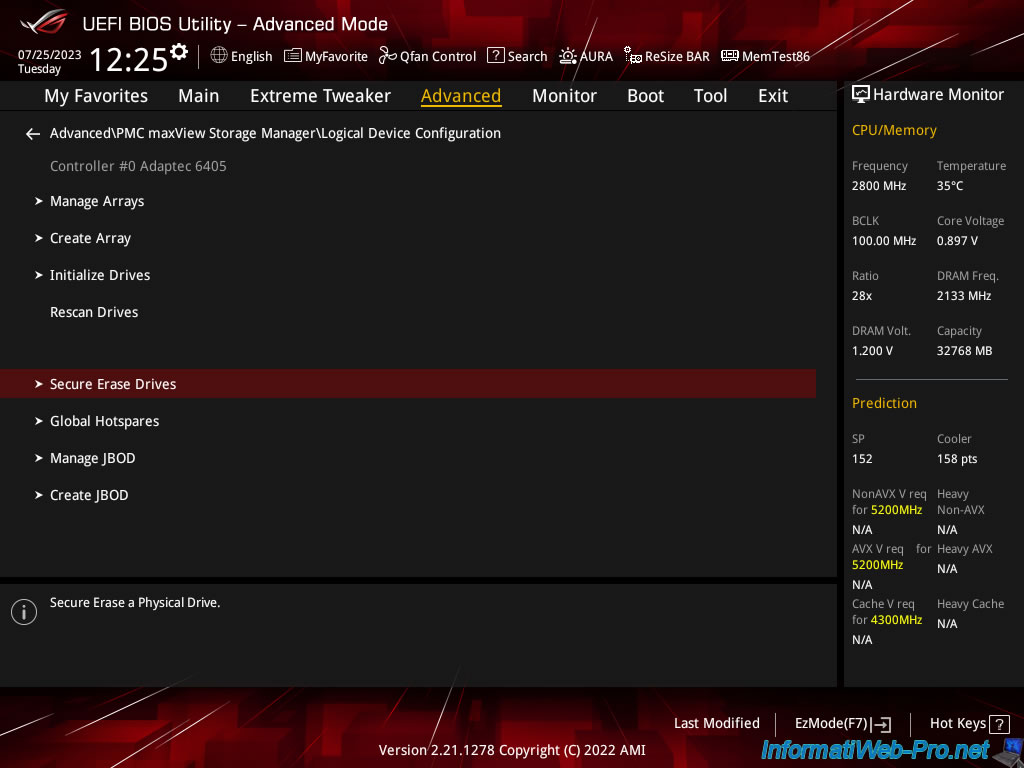Expand arrow beside Secure Erase Drives

[x=39, y=384]
